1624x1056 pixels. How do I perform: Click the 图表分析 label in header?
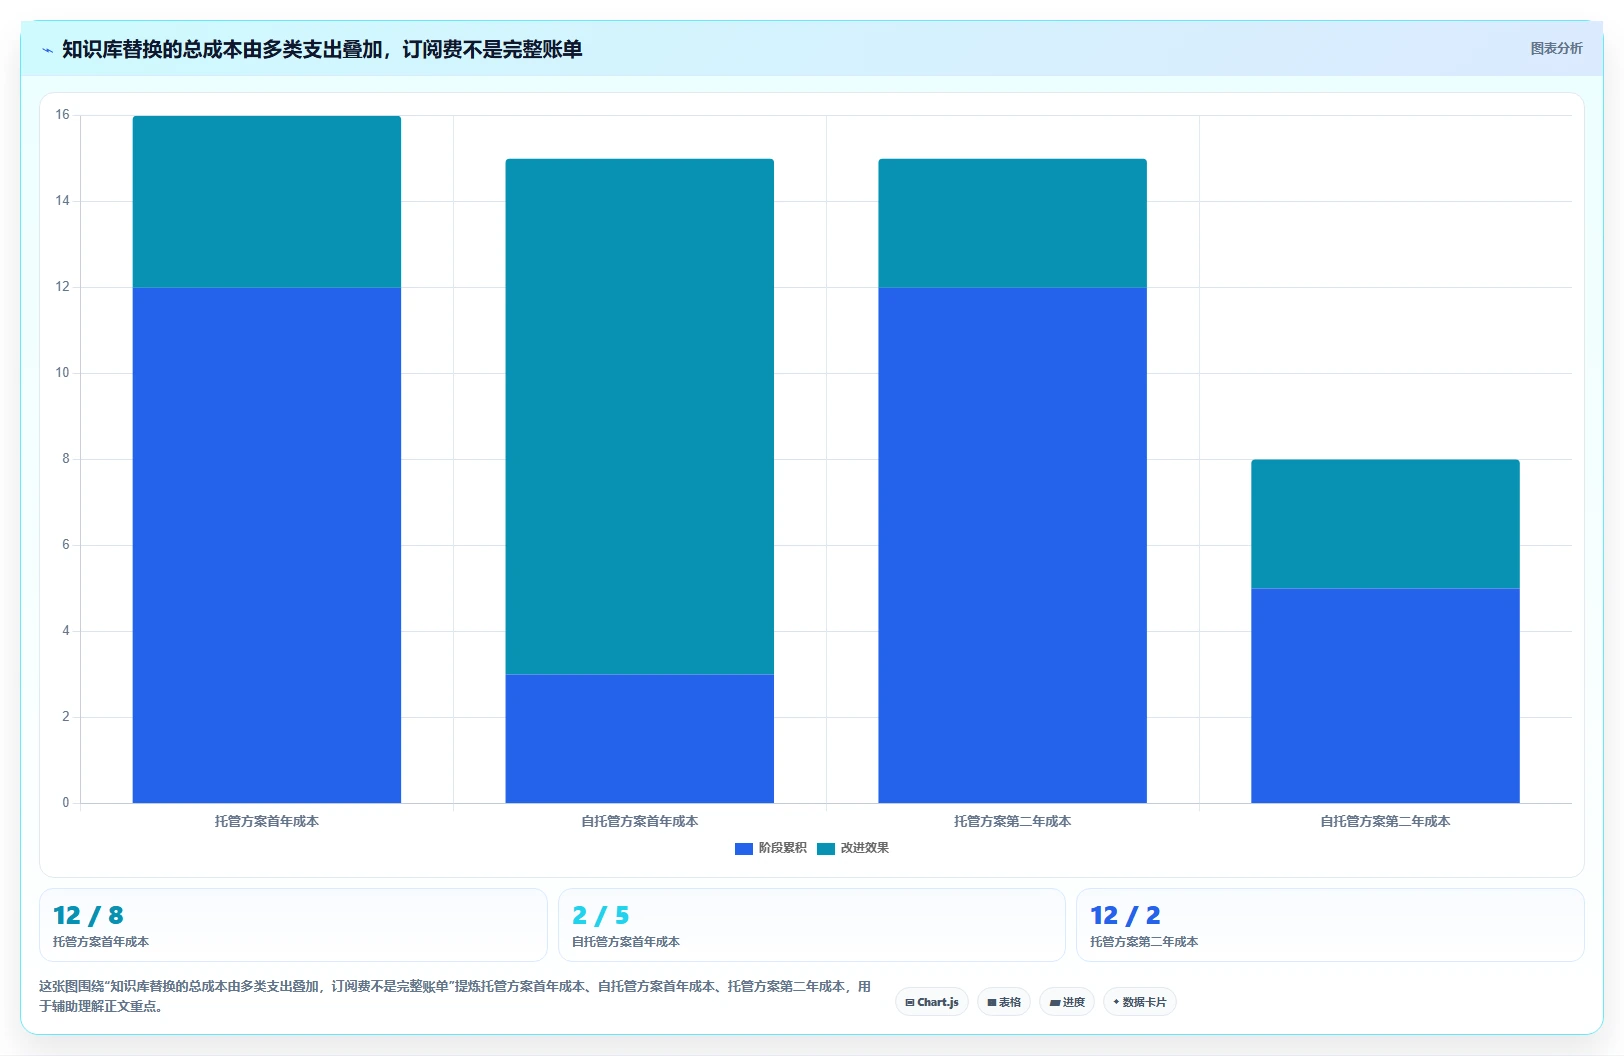click(x=1556, y=48)
